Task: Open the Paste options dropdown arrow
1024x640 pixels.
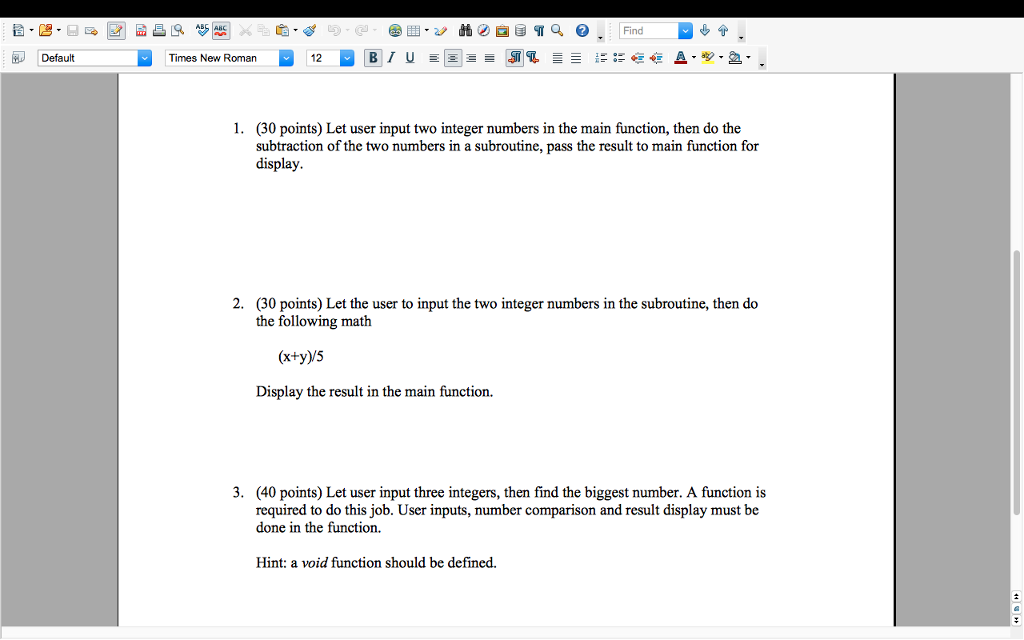Action: (x=295, y=31)
